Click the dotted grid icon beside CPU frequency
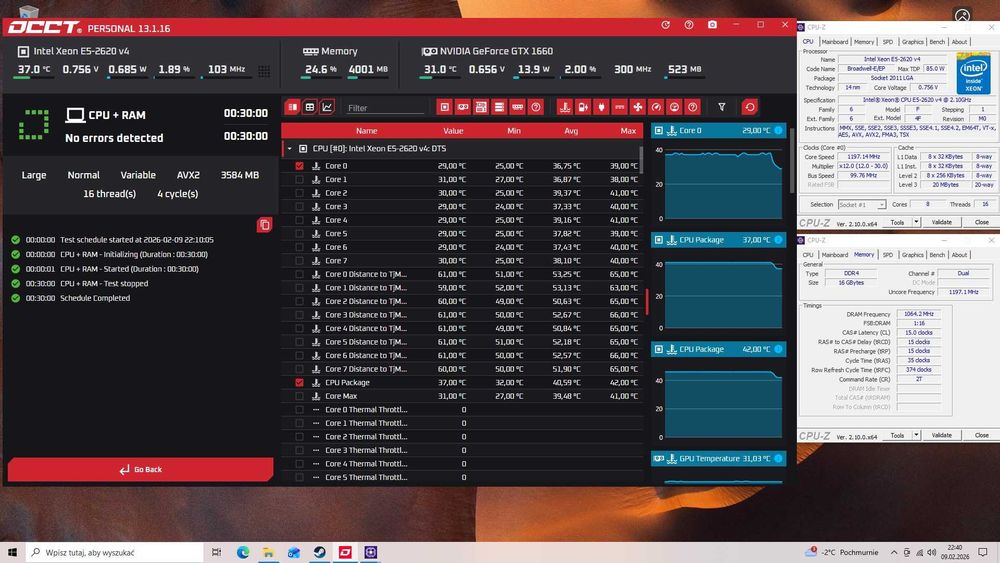This screenshot has height=563, width=1000. coord(264,71)
